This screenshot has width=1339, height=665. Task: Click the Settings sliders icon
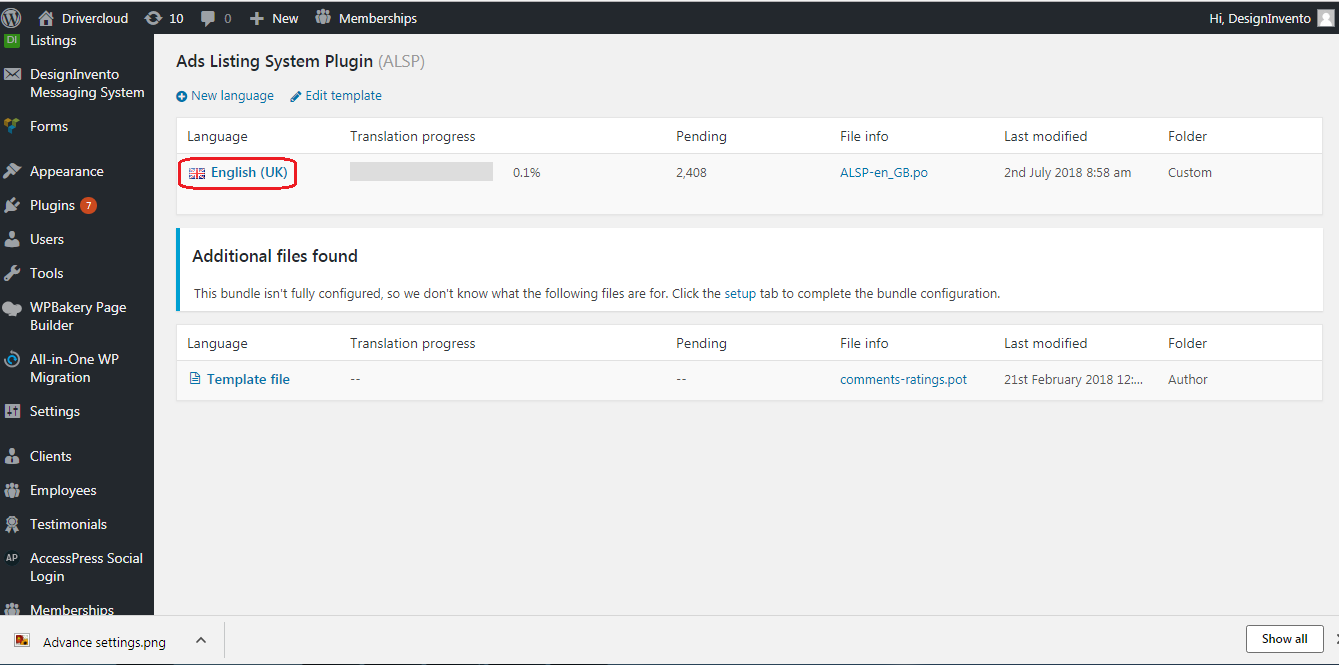(12, 411)
